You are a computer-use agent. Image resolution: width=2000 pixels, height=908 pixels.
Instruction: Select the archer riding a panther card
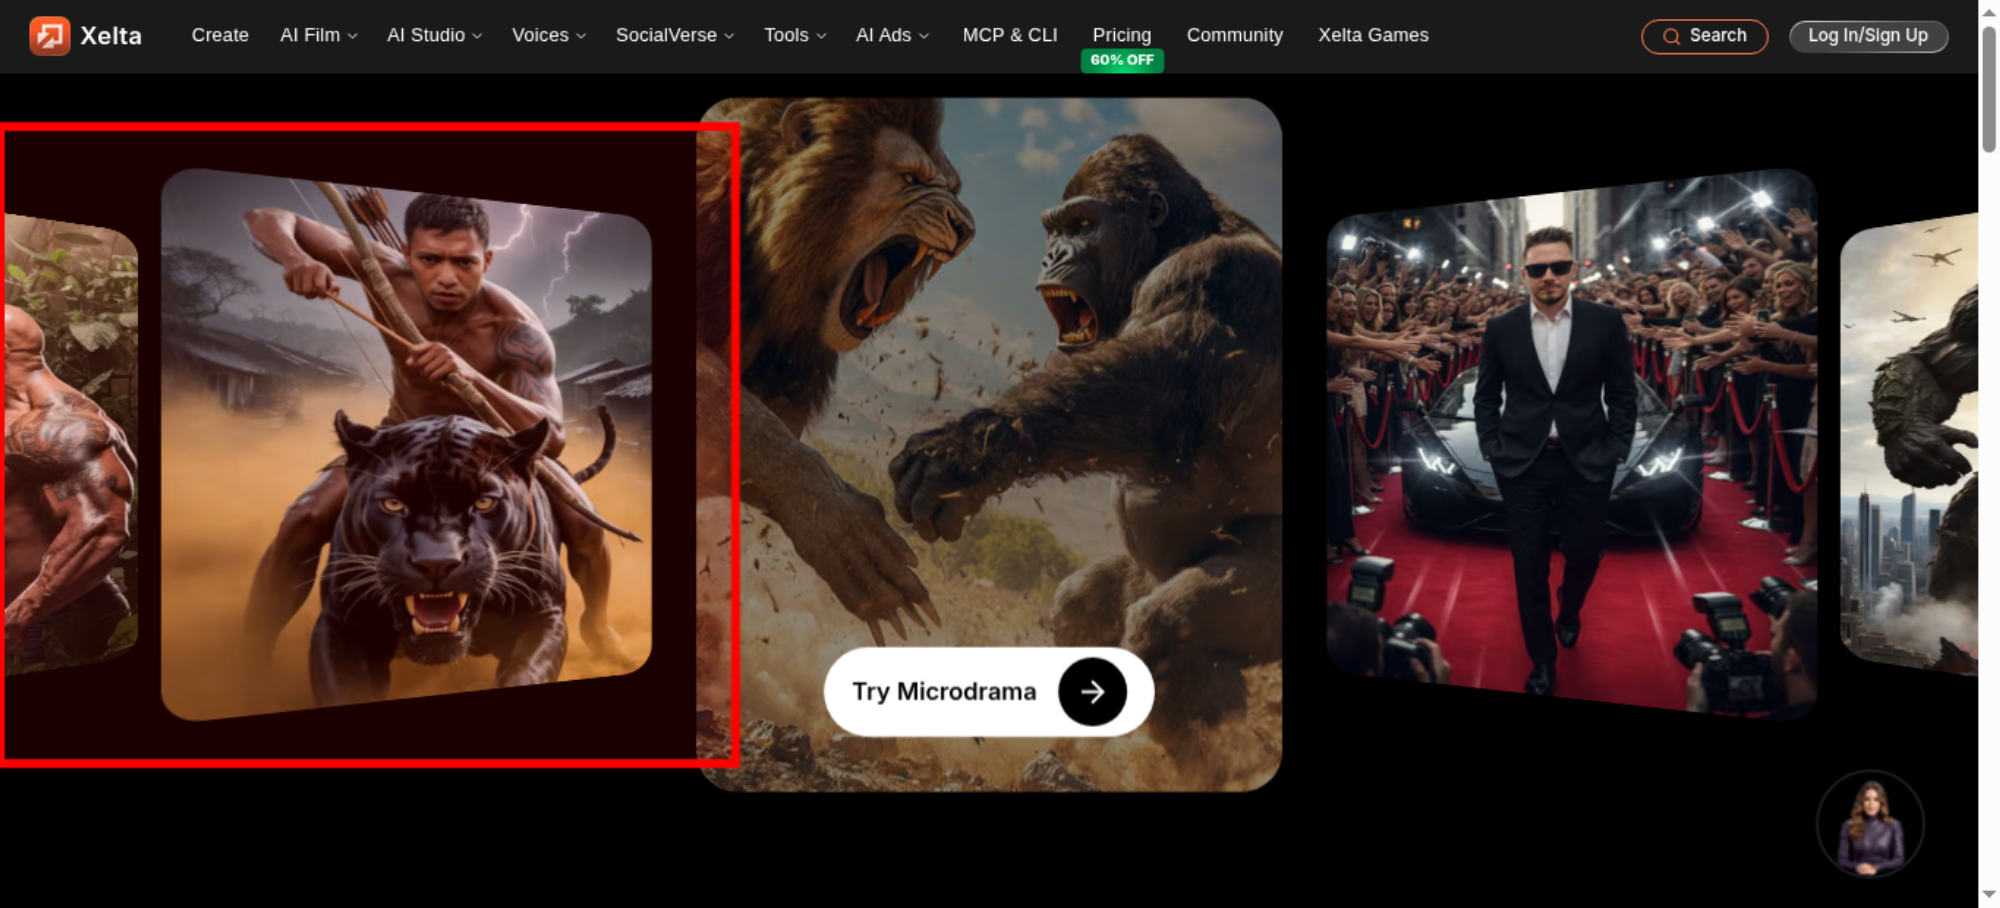(406, 444)
